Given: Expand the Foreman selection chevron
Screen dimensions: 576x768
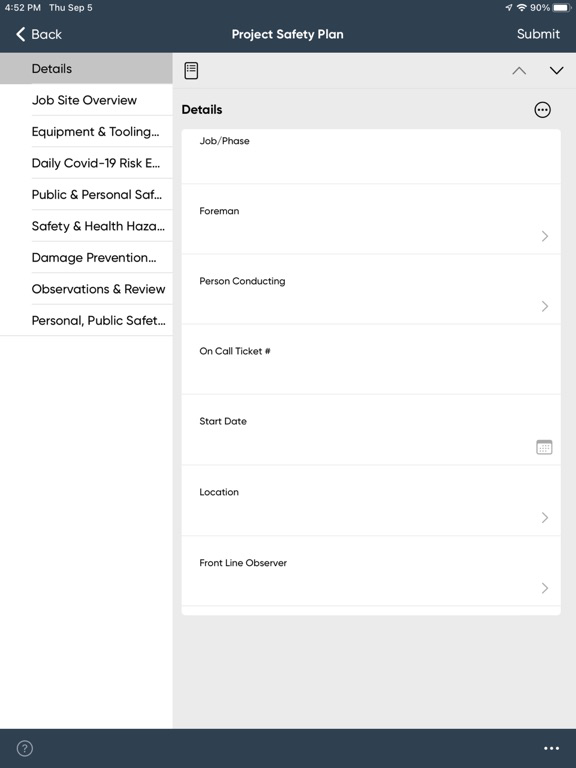Looking at the screenshot, I should (545, 236).
